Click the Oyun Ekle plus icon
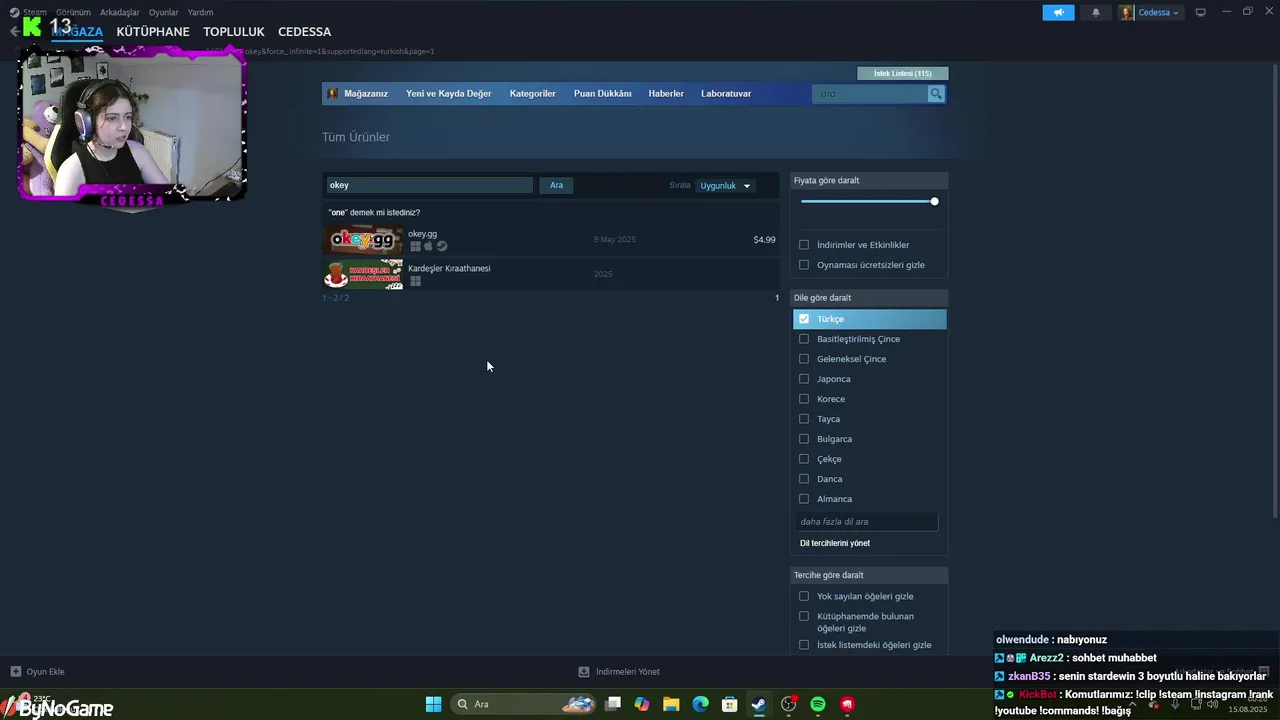1280x720 pixels. [x=15, y=672]
